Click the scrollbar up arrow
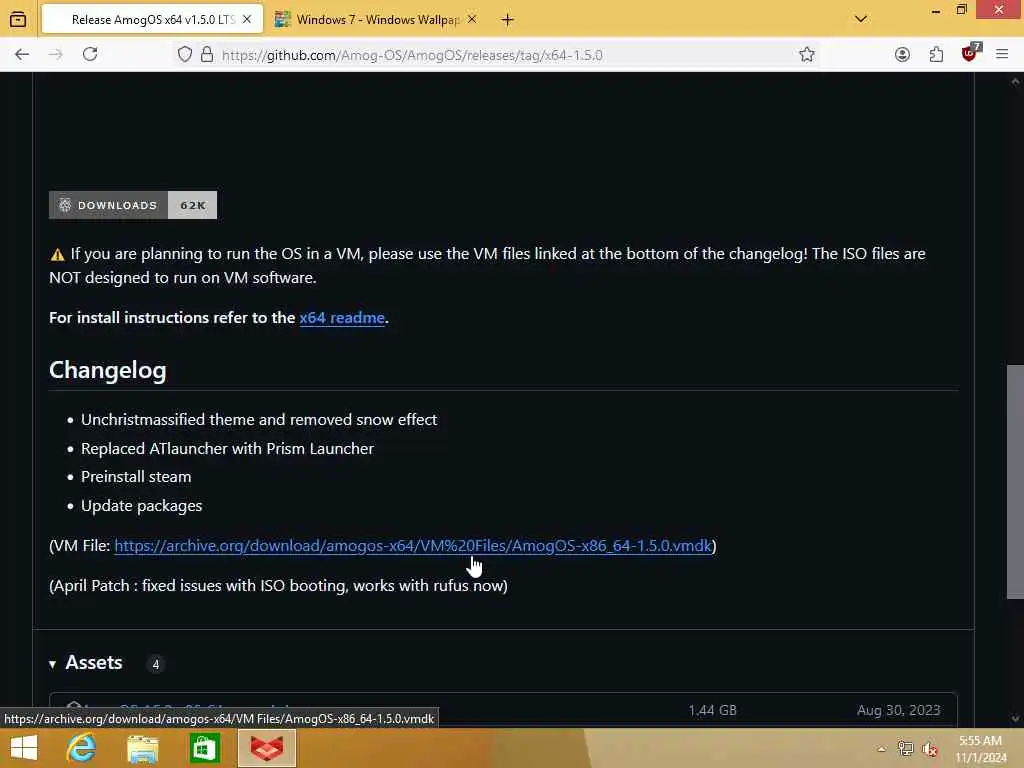 coord(1015,82)
